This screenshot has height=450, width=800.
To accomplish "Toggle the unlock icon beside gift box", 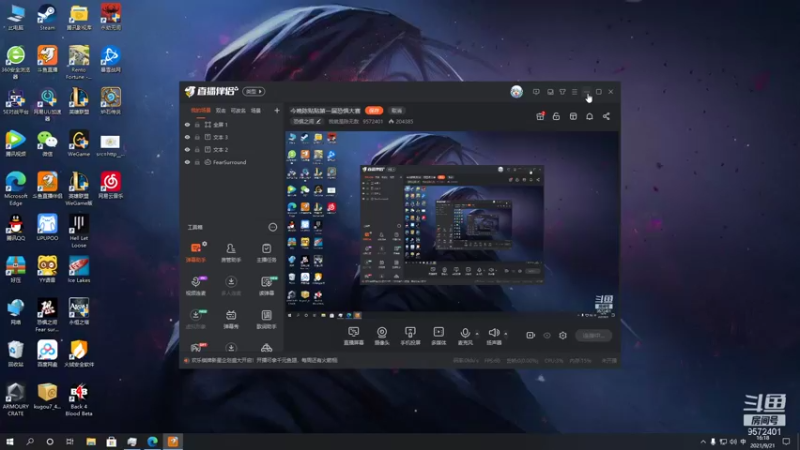I will coord(556,116).
